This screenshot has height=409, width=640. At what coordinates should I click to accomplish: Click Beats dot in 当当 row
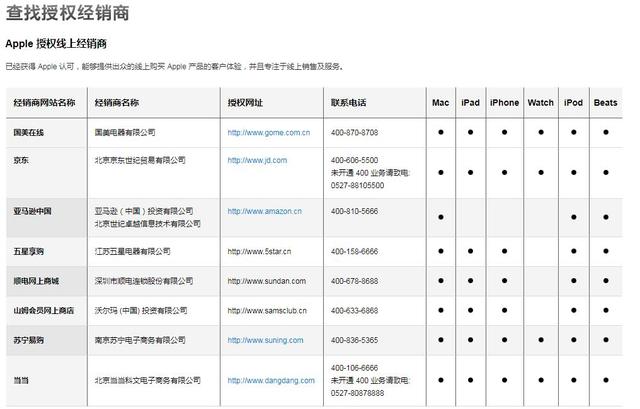tap(606, 380)
